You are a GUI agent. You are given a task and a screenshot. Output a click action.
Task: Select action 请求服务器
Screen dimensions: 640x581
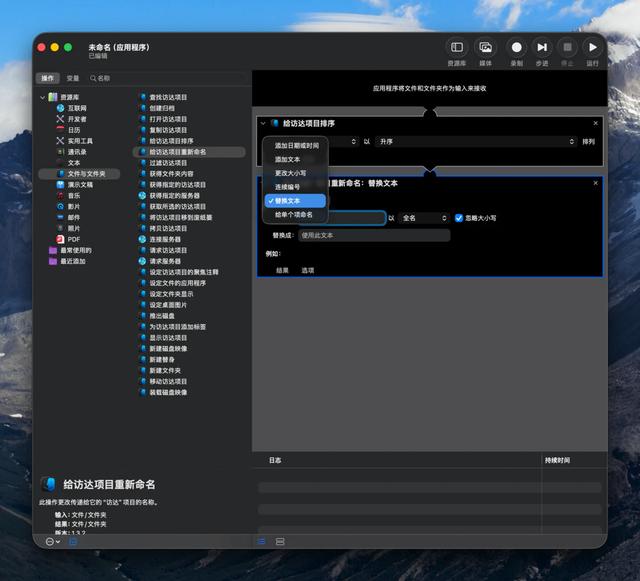click(x=165, y=261)
